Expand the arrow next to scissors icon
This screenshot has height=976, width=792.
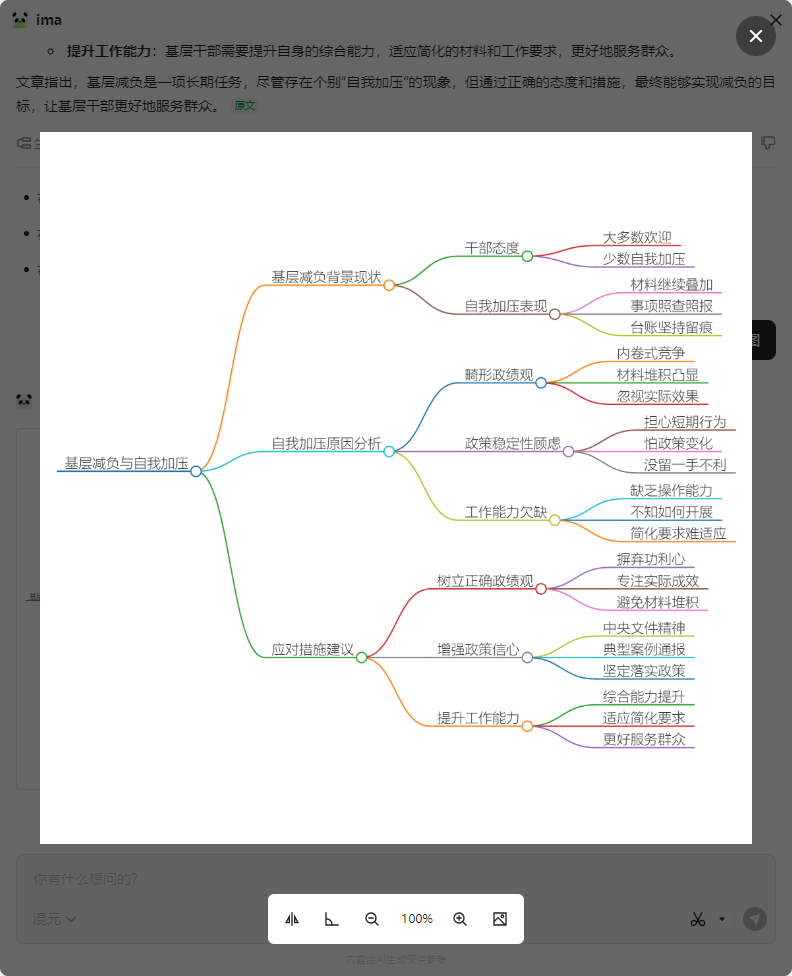coord(722,919)
